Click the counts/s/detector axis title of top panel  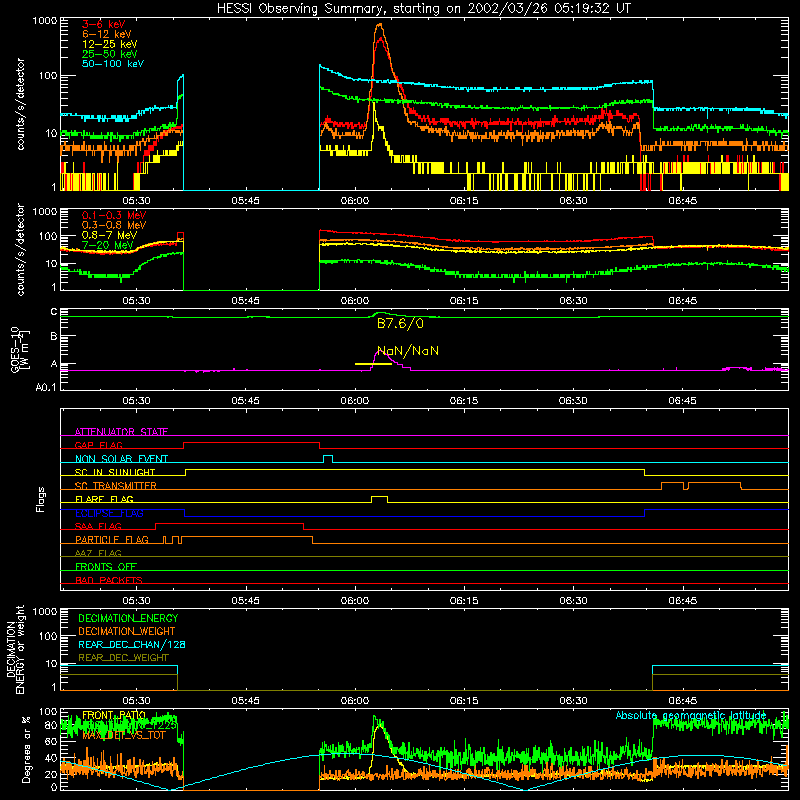click(x=20, y=104)
